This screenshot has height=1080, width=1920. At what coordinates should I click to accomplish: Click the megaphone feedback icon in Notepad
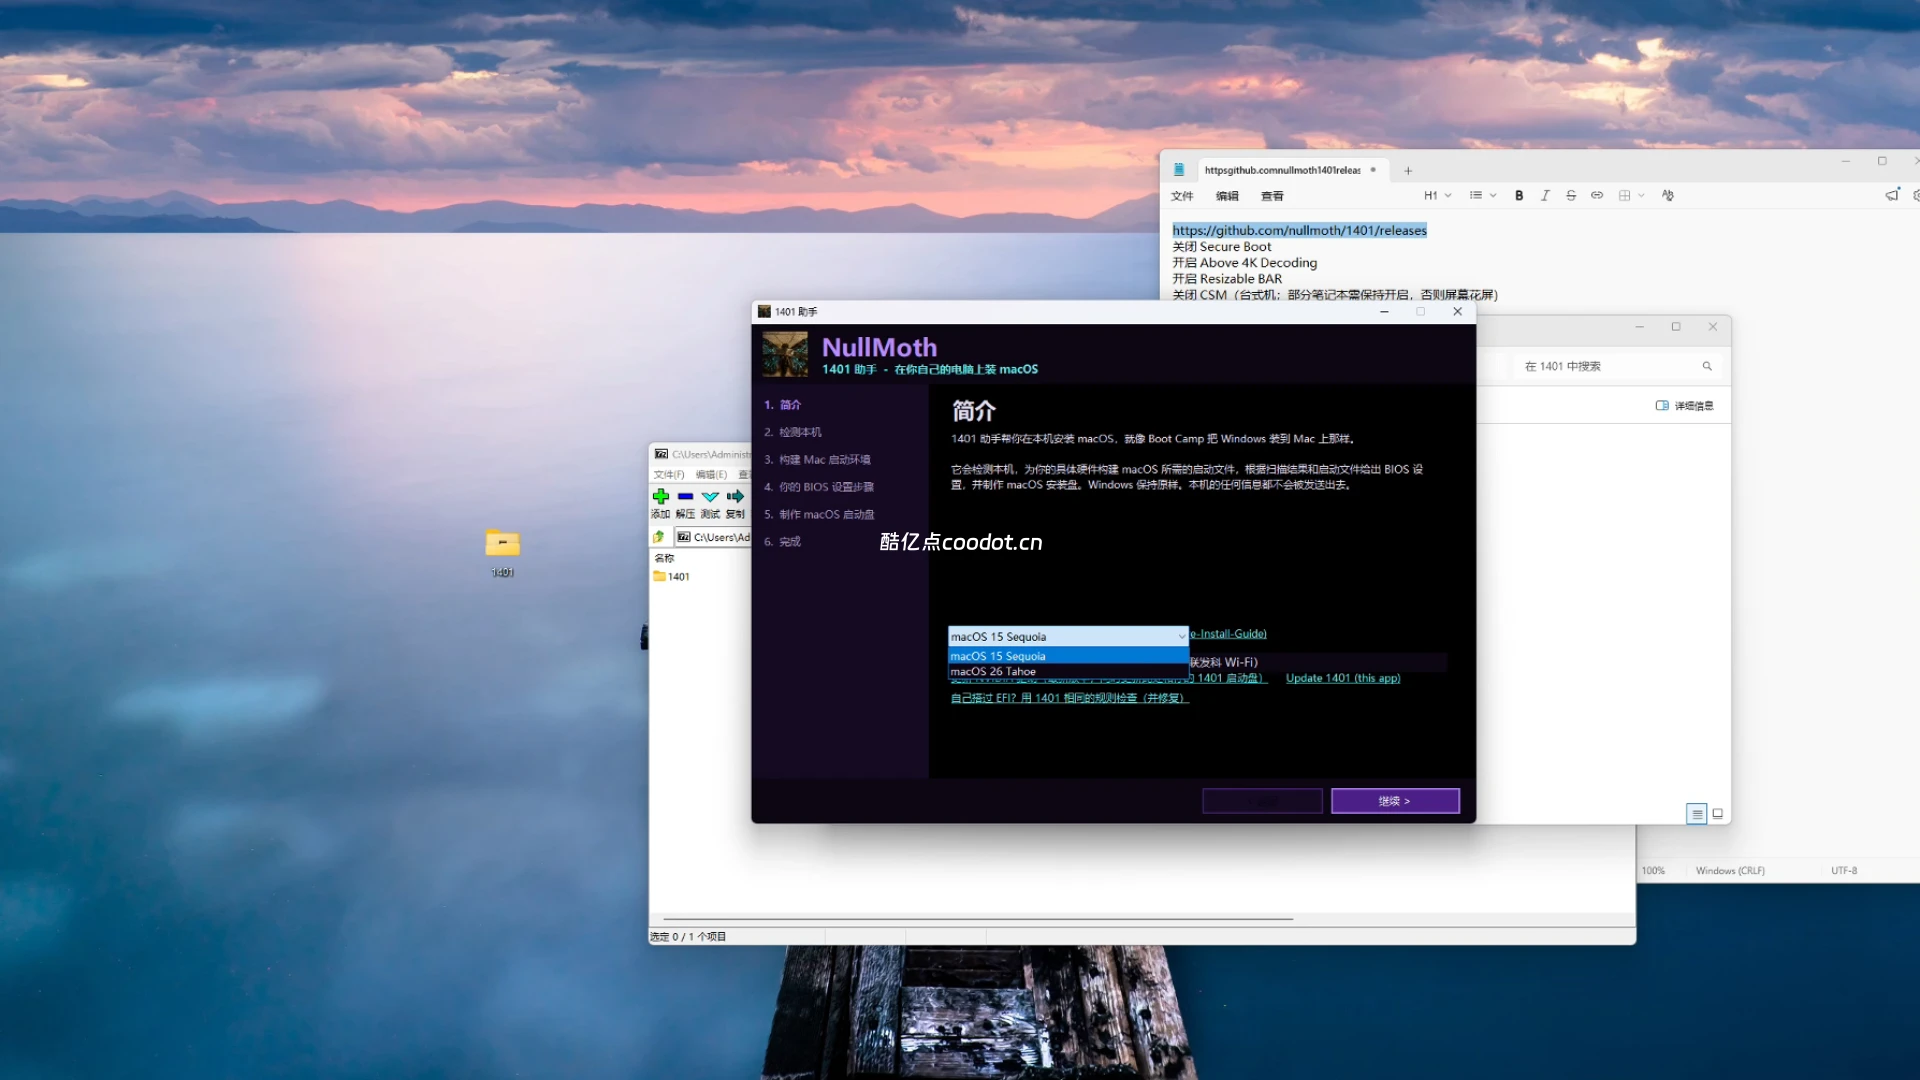click(1891, 195)
